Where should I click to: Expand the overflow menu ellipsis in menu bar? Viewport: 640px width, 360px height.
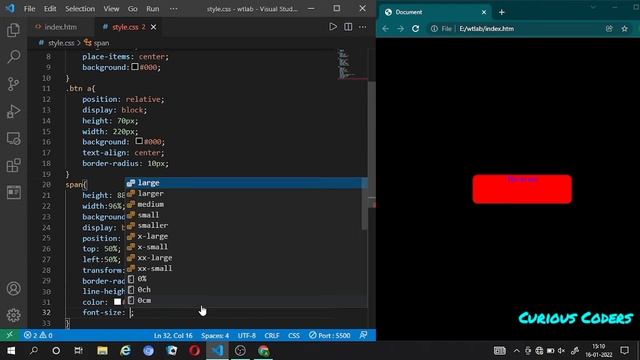[x=173, y=9]
